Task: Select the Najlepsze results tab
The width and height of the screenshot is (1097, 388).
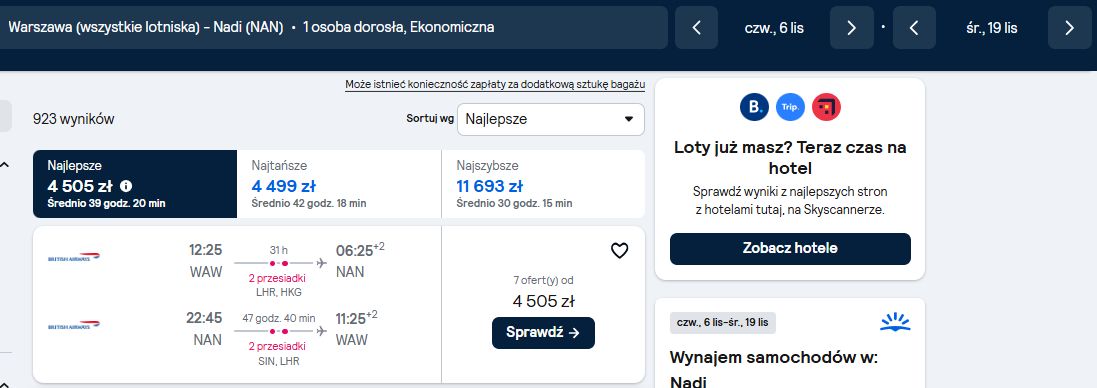Action: [x=135, y=185]
